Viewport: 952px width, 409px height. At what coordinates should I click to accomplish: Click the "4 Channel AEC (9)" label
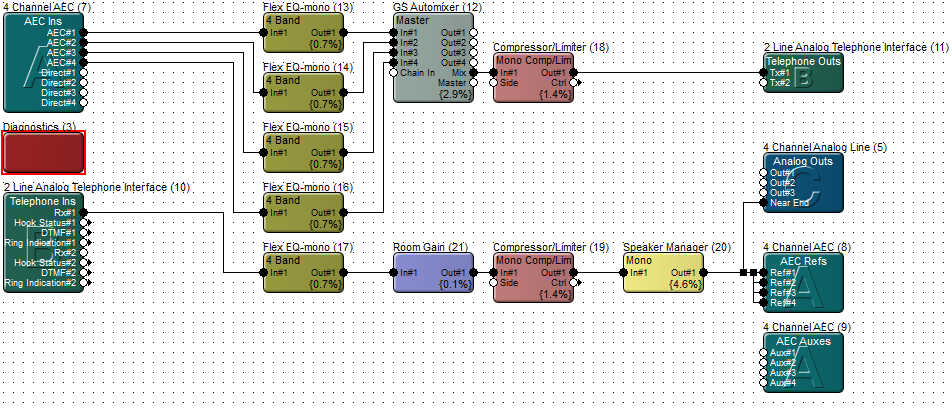tap(807, 327)
